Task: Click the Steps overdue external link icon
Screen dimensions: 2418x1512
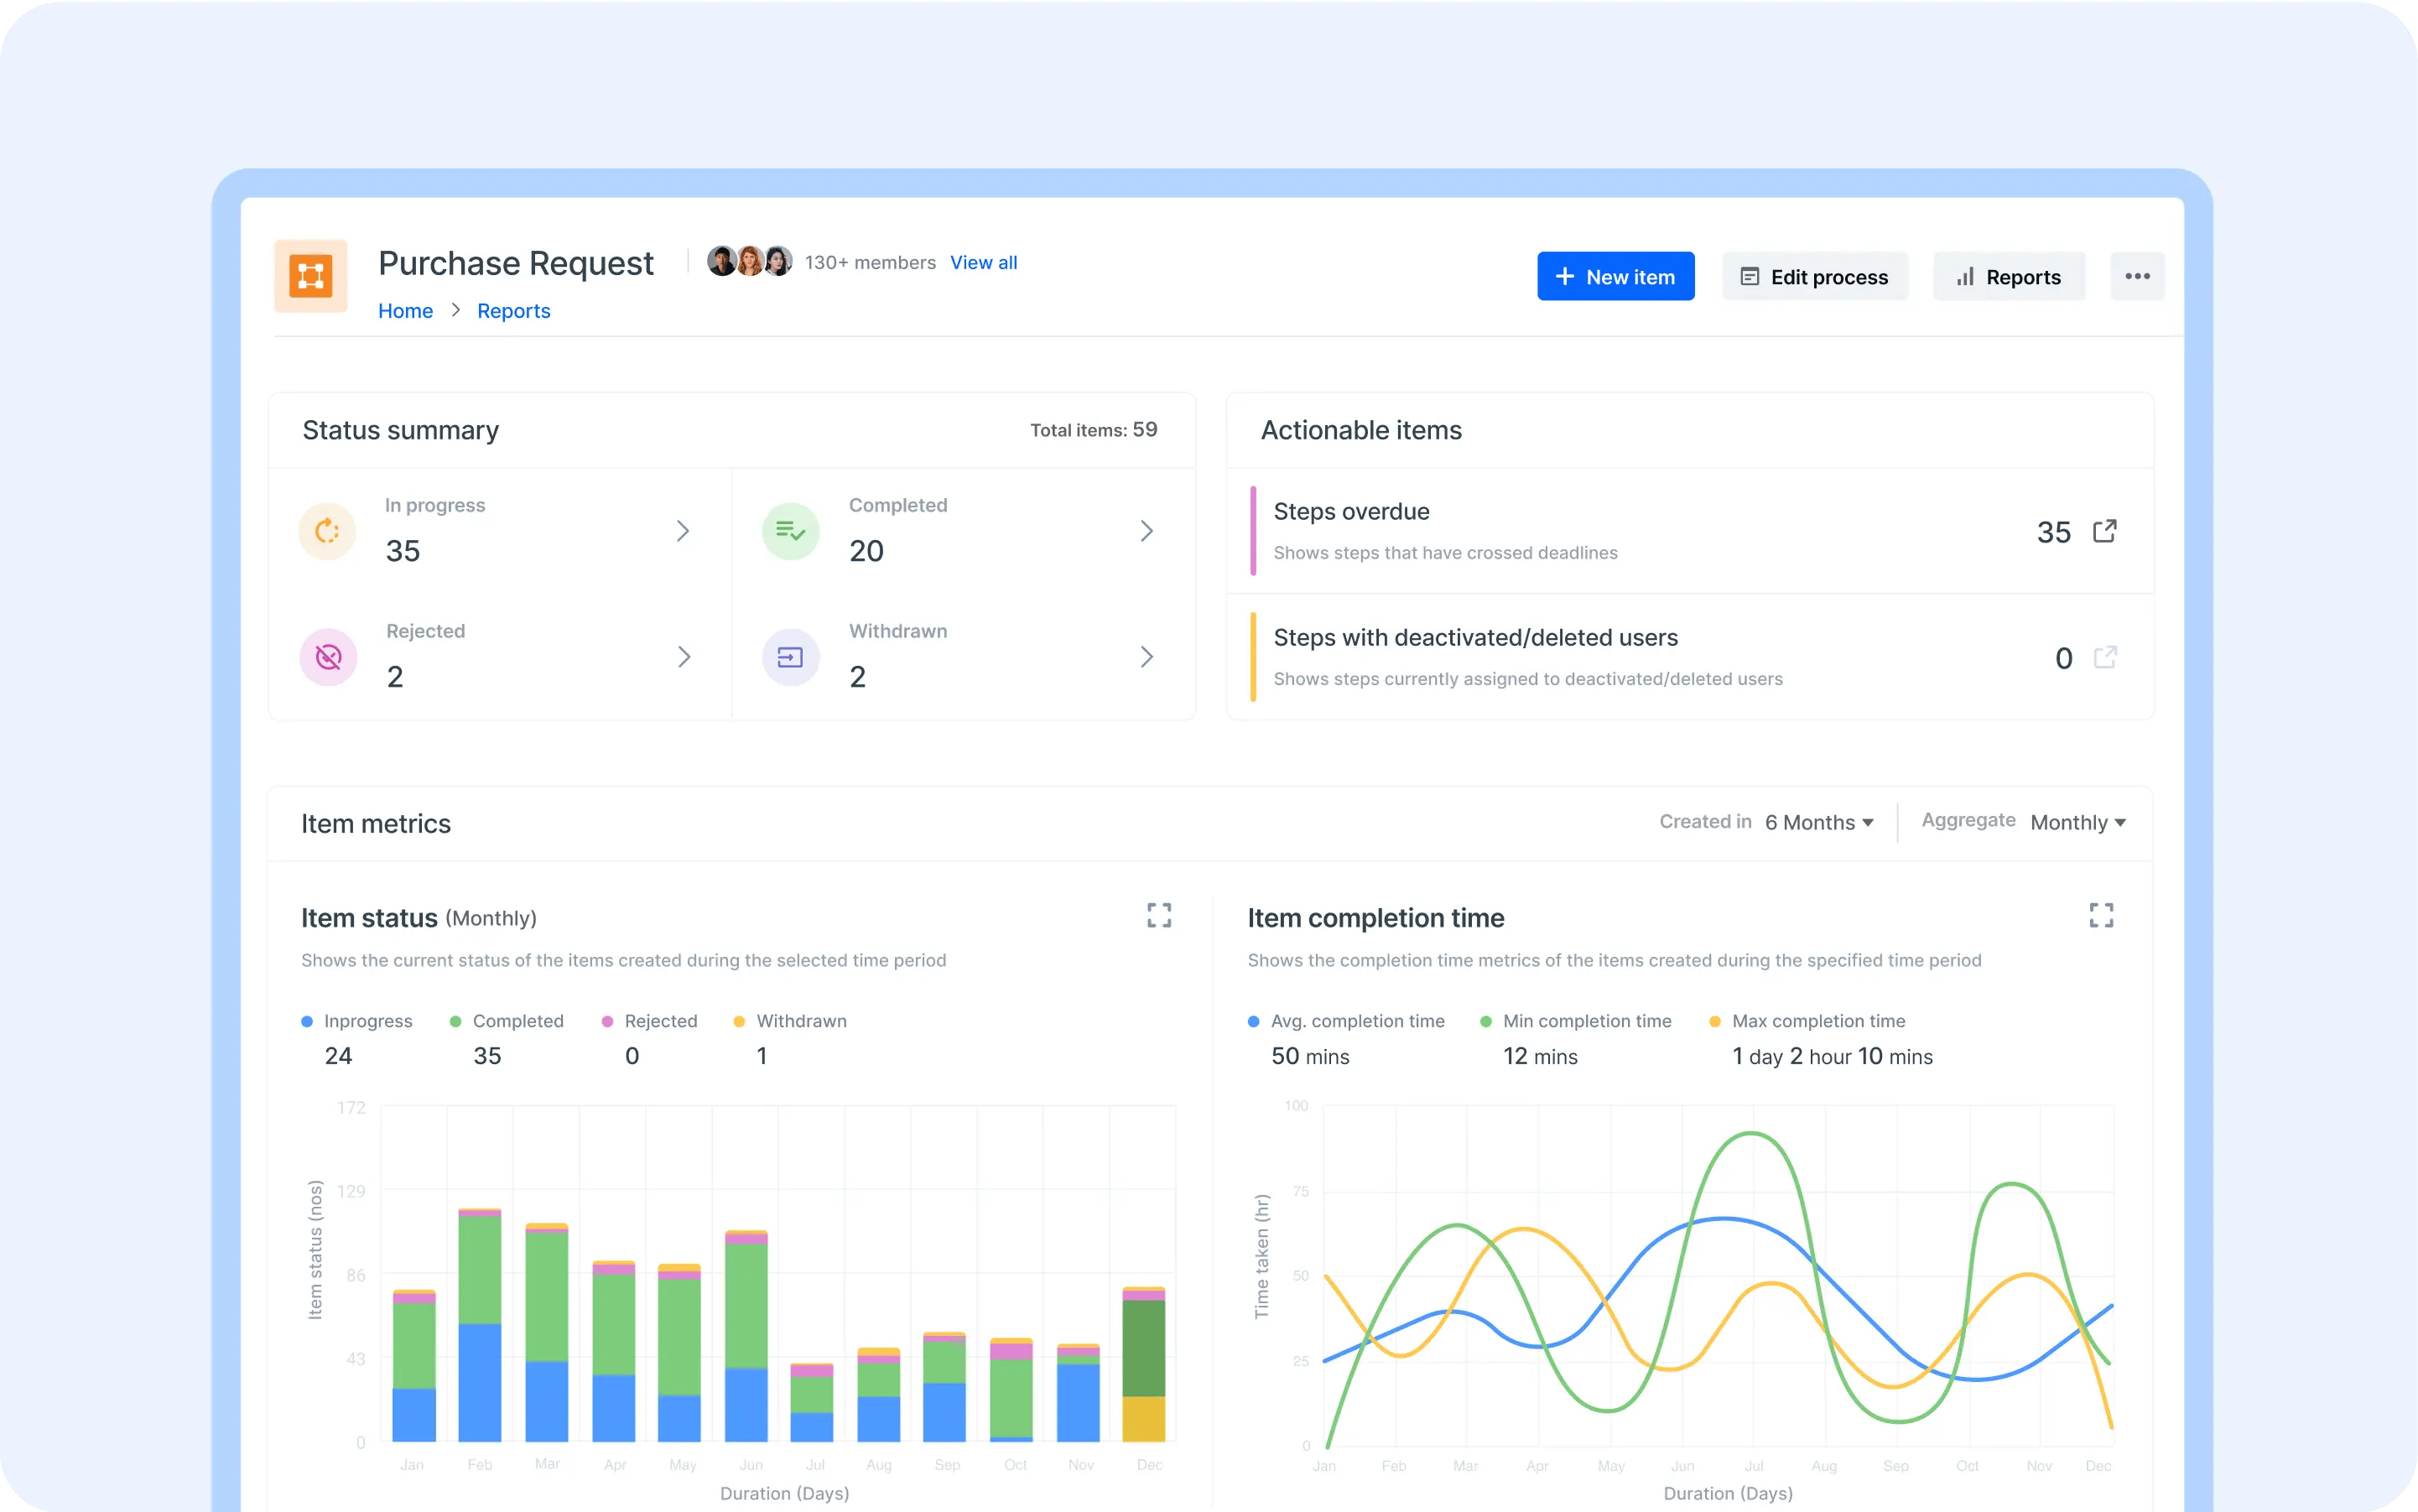Action: (2106, 532)
